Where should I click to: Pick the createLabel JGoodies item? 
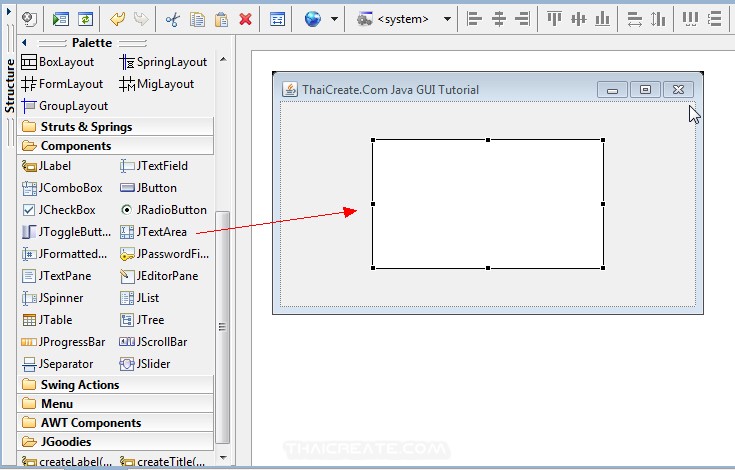point(67,462)
